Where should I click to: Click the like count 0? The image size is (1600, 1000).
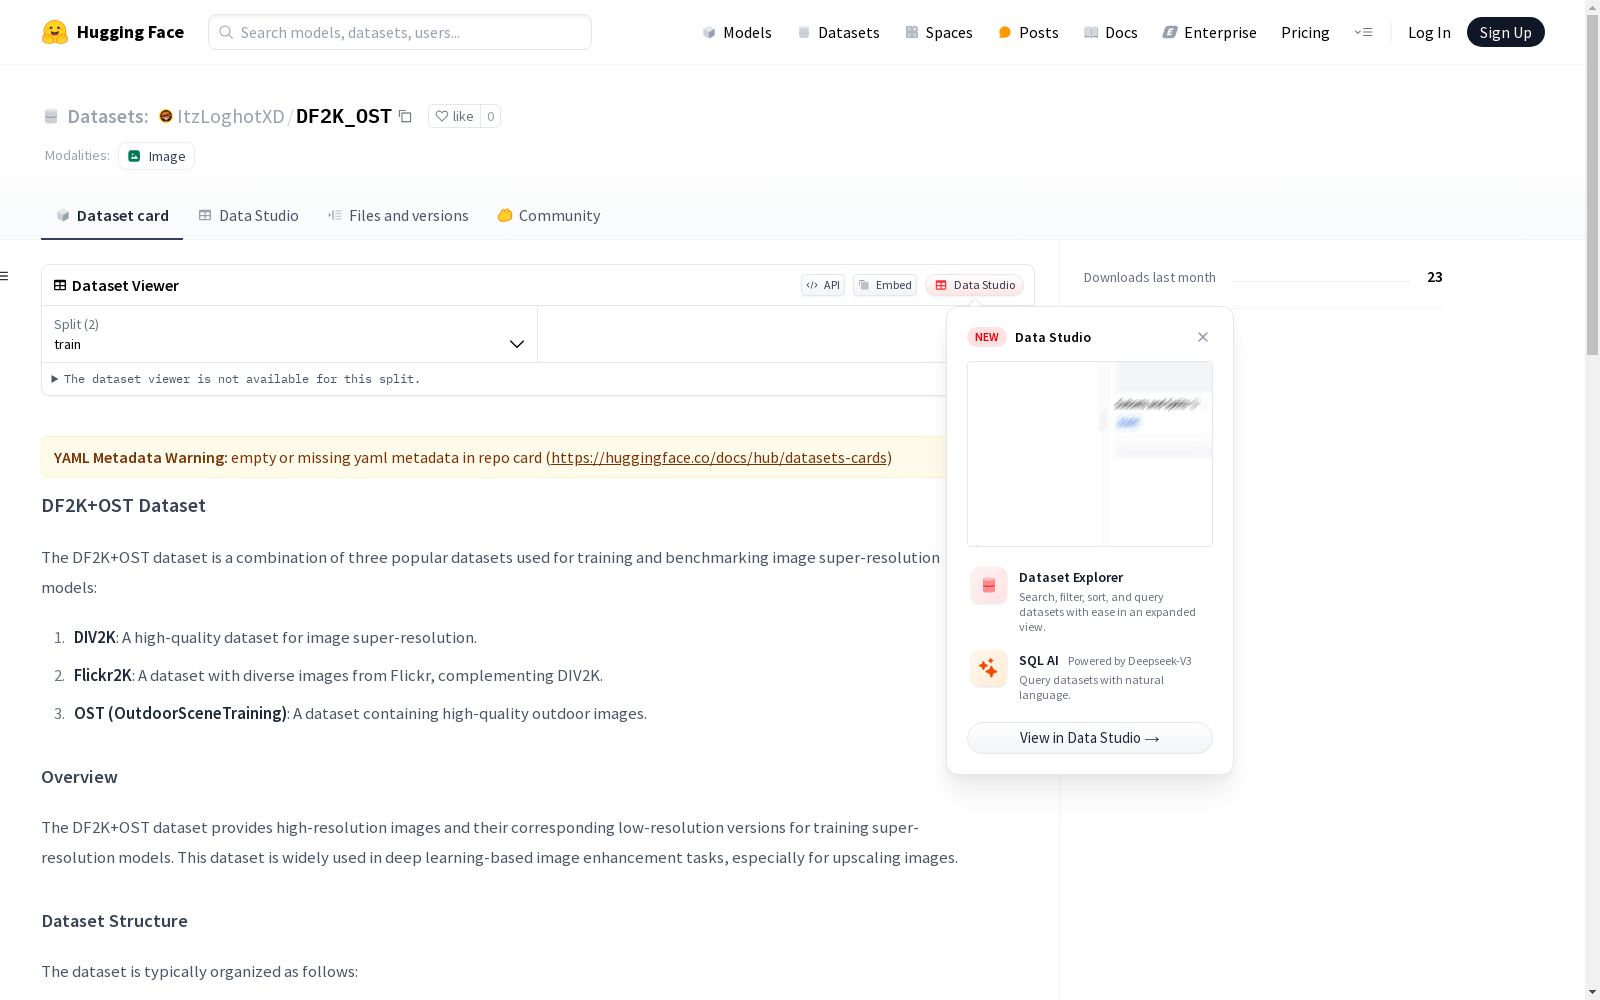click(490, 116)
